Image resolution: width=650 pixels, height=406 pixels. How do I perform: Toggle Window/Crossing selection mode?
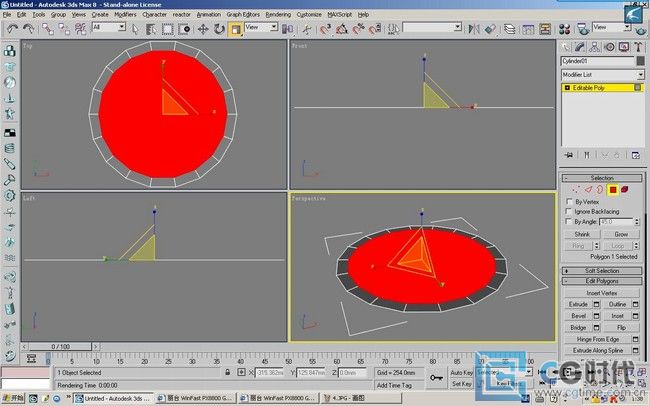[x=184, y=29]
